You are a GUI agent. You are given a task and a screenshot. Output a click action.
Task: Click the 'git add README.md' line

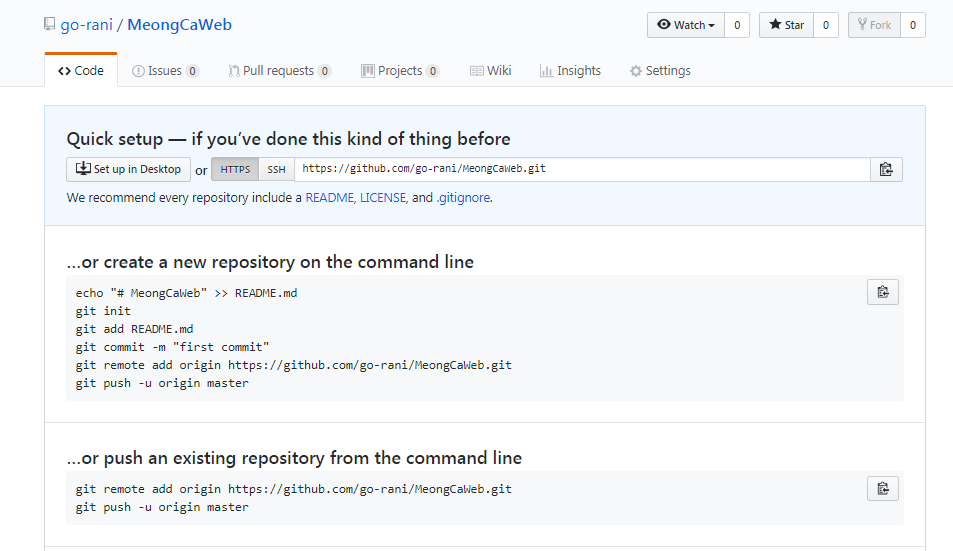tap(134, 329)
